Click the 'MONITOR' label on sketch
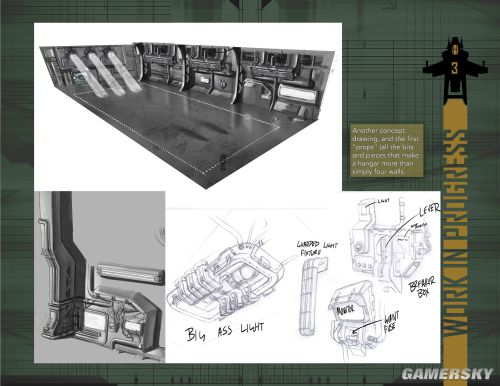Image resolution: width=500 pixels, height=386 pixels. 345,310
